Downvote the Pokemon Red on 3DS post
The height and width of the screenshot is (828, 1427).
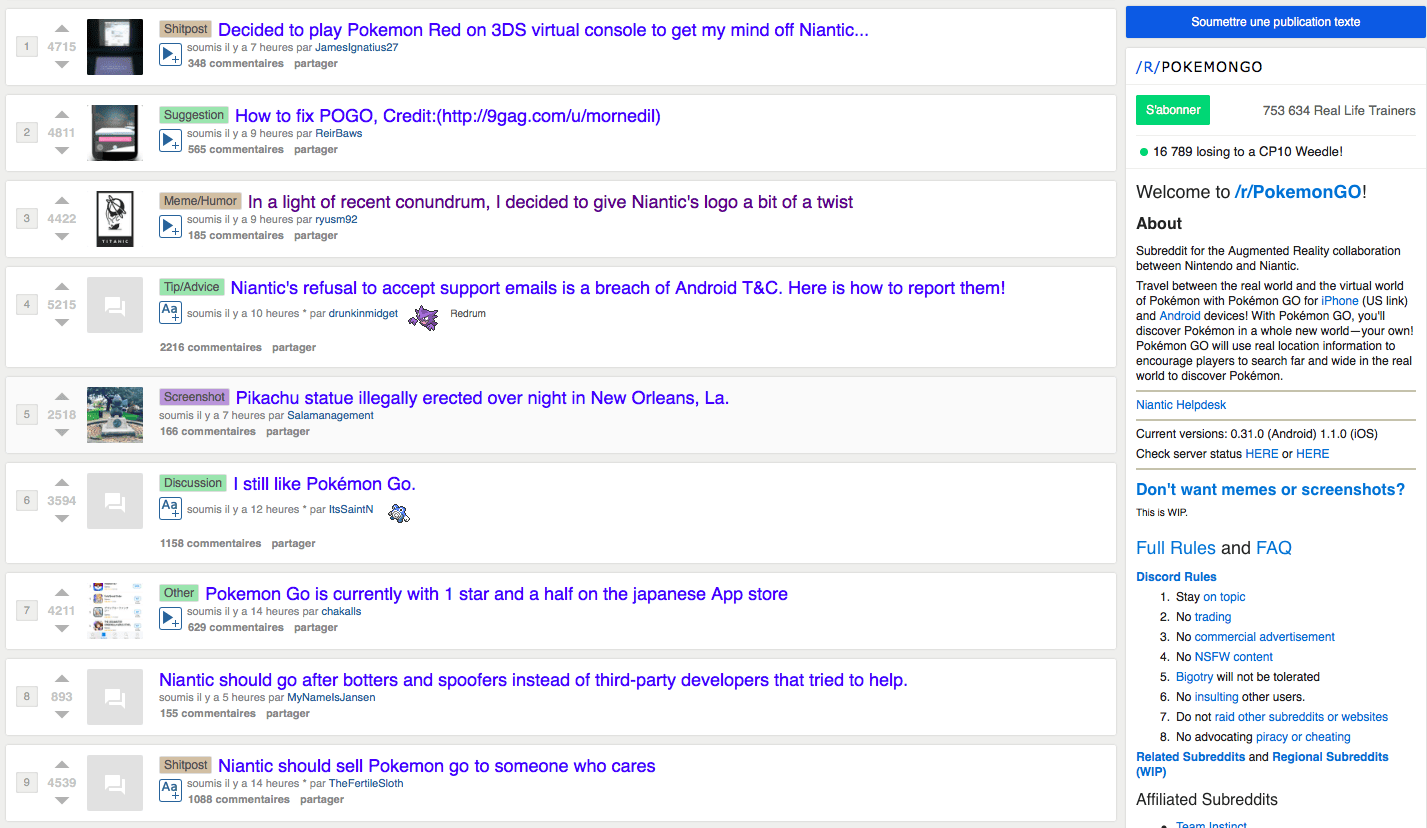point(62,64)
